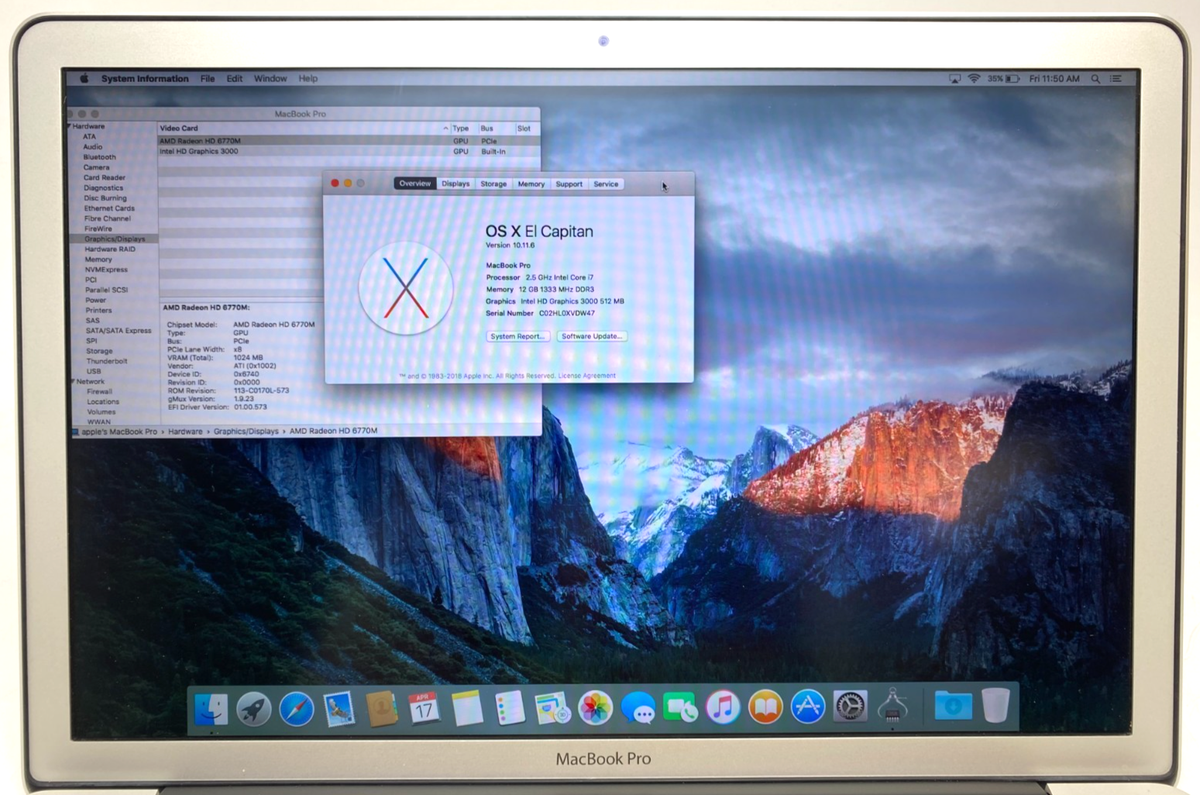Image resolution: width=1200 pixels, height=795 pixels.
Task: Open the Edit menu
Action: pos(234,79)
